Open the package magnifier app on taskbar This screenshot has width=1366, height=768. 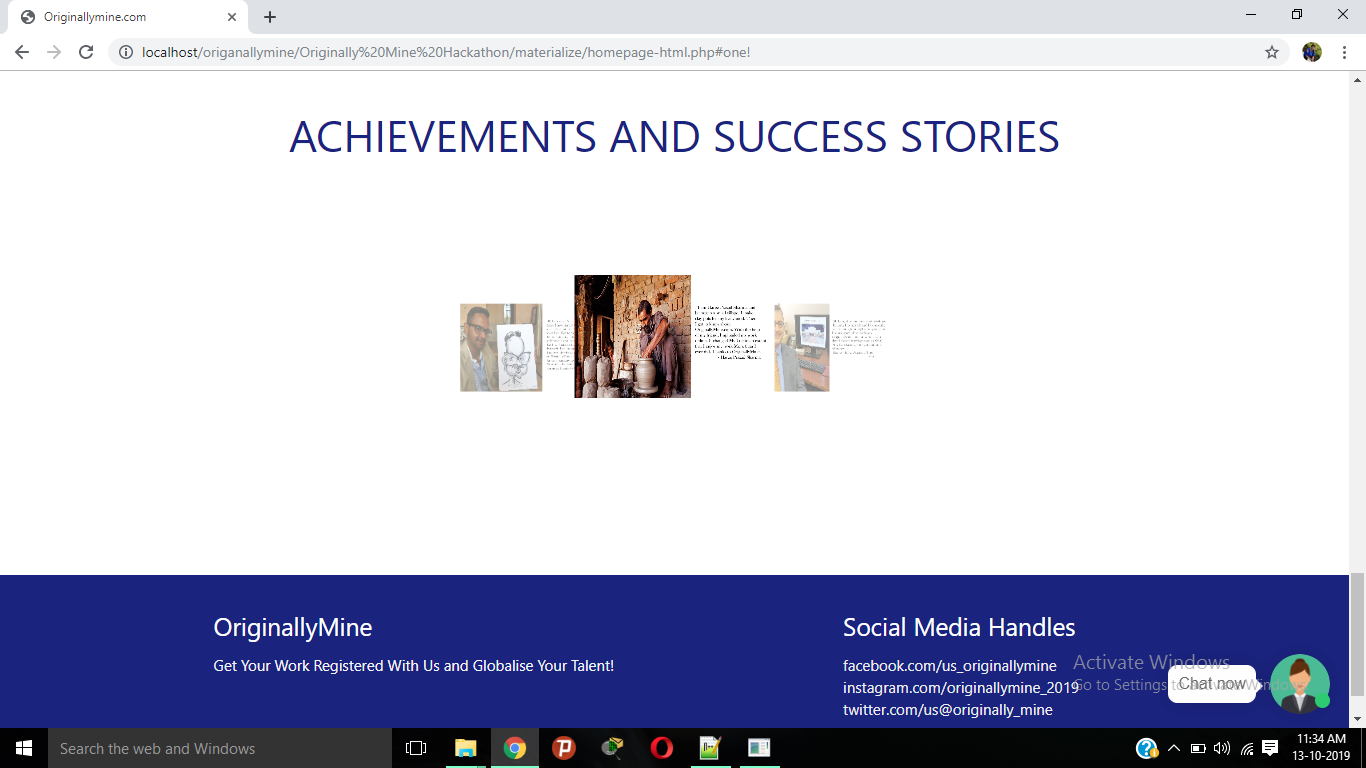click(x=612, y=748)
